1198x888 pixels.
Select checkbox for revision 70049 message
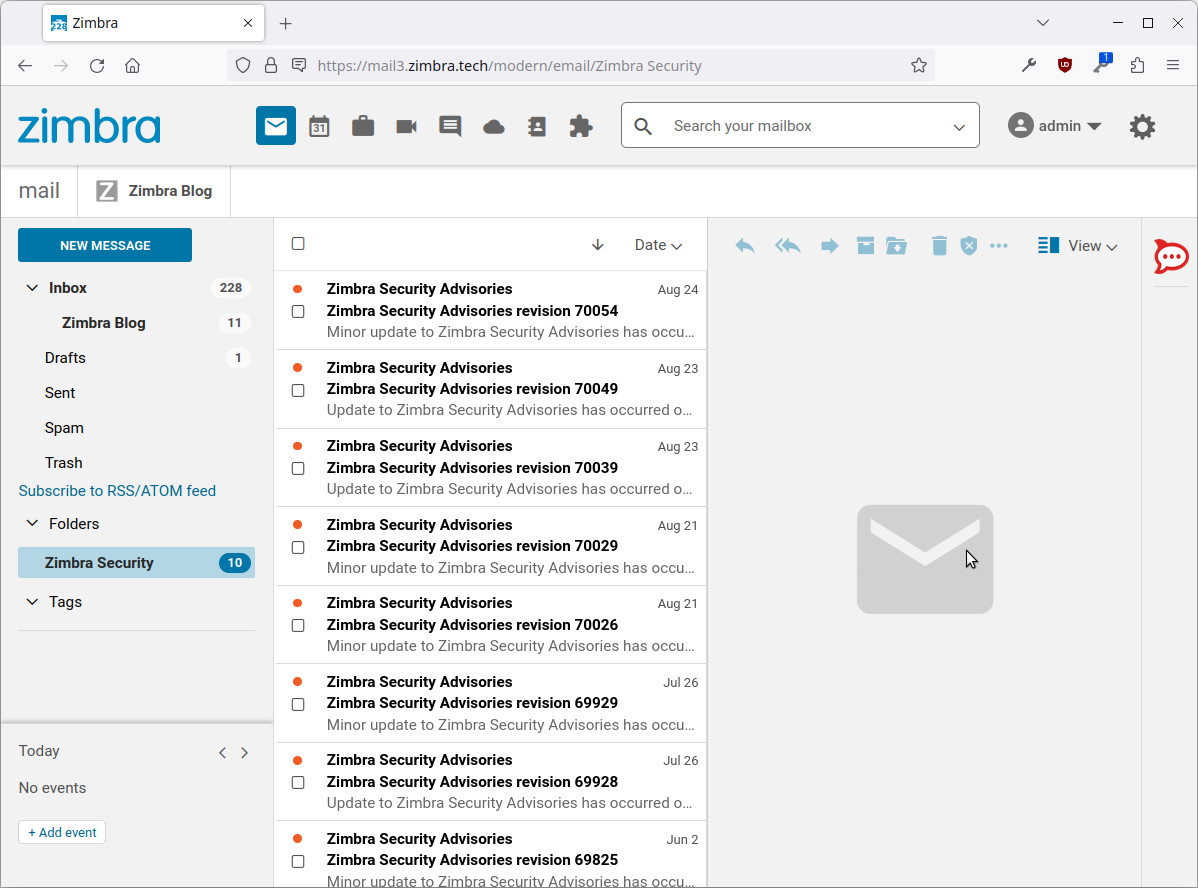pos(298,391)
